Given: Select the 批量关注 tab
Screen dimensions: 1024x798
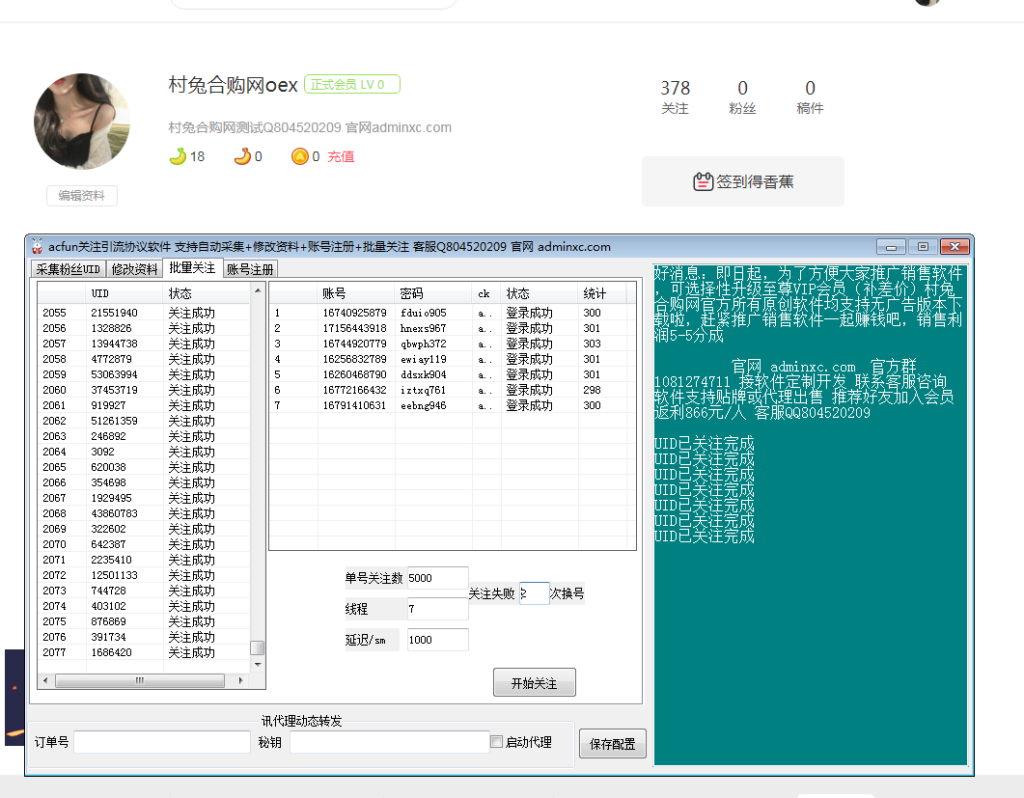Looking at the screenshot, I should 192,268.
